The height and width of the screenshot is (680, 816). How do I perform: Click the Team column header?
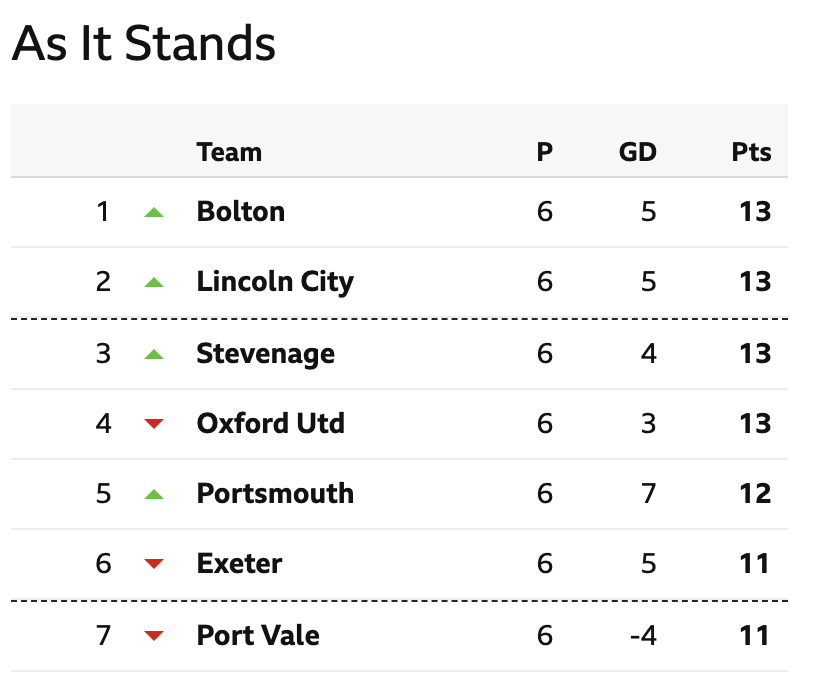[x=229, y=152]
